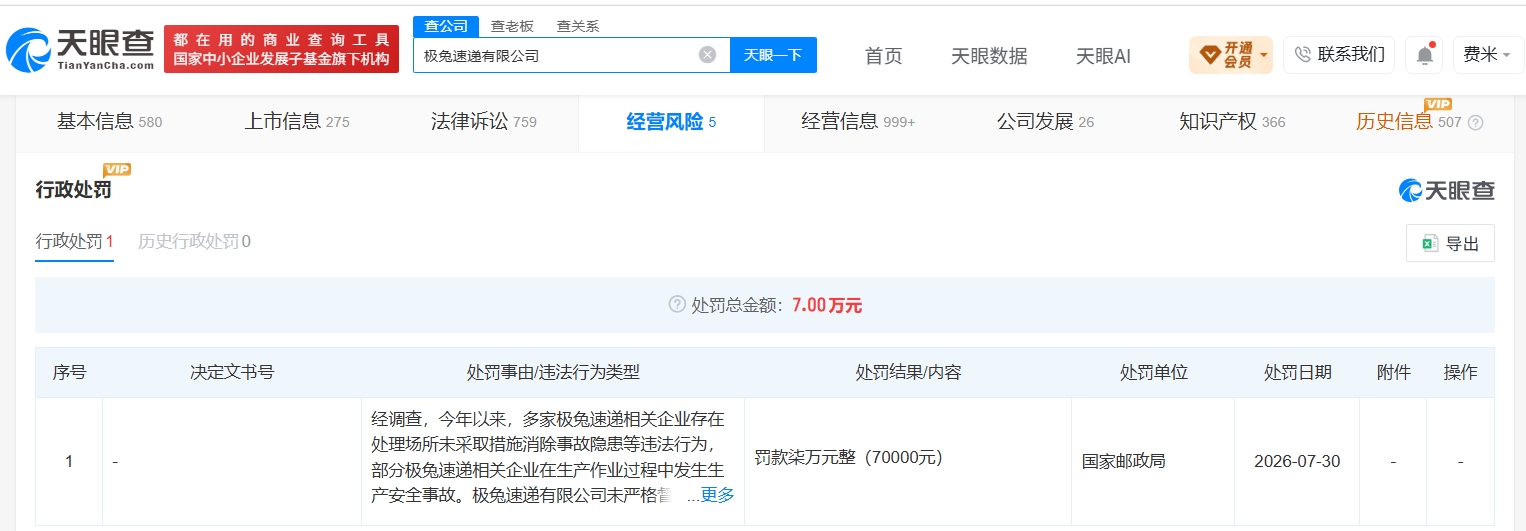Click the penalty reason text starting 经调查

pos(548,457)
